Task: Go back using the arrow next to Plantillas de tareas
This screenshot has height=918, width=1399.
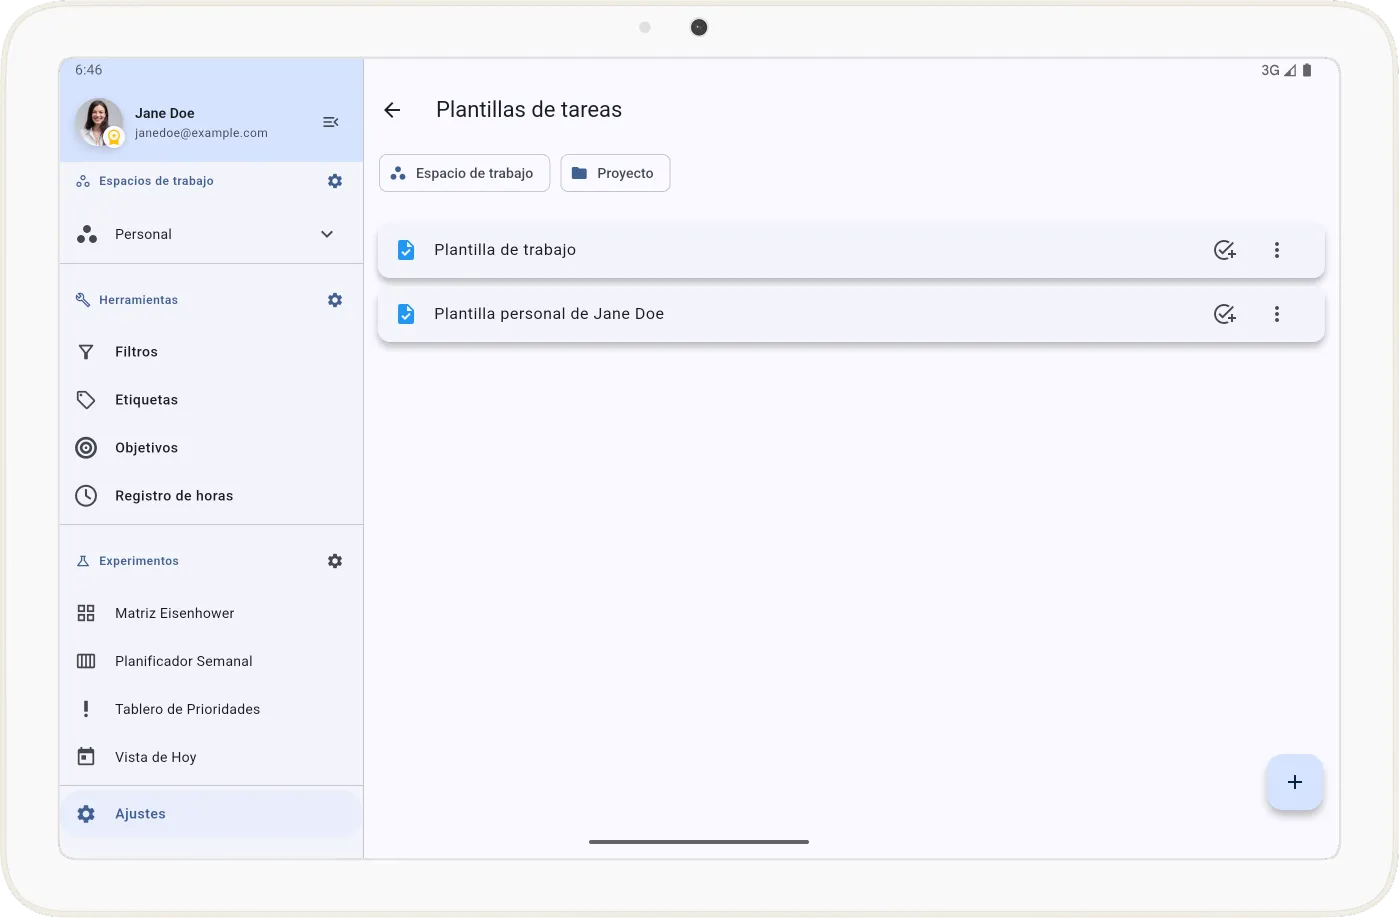Action: coord(392,110)
